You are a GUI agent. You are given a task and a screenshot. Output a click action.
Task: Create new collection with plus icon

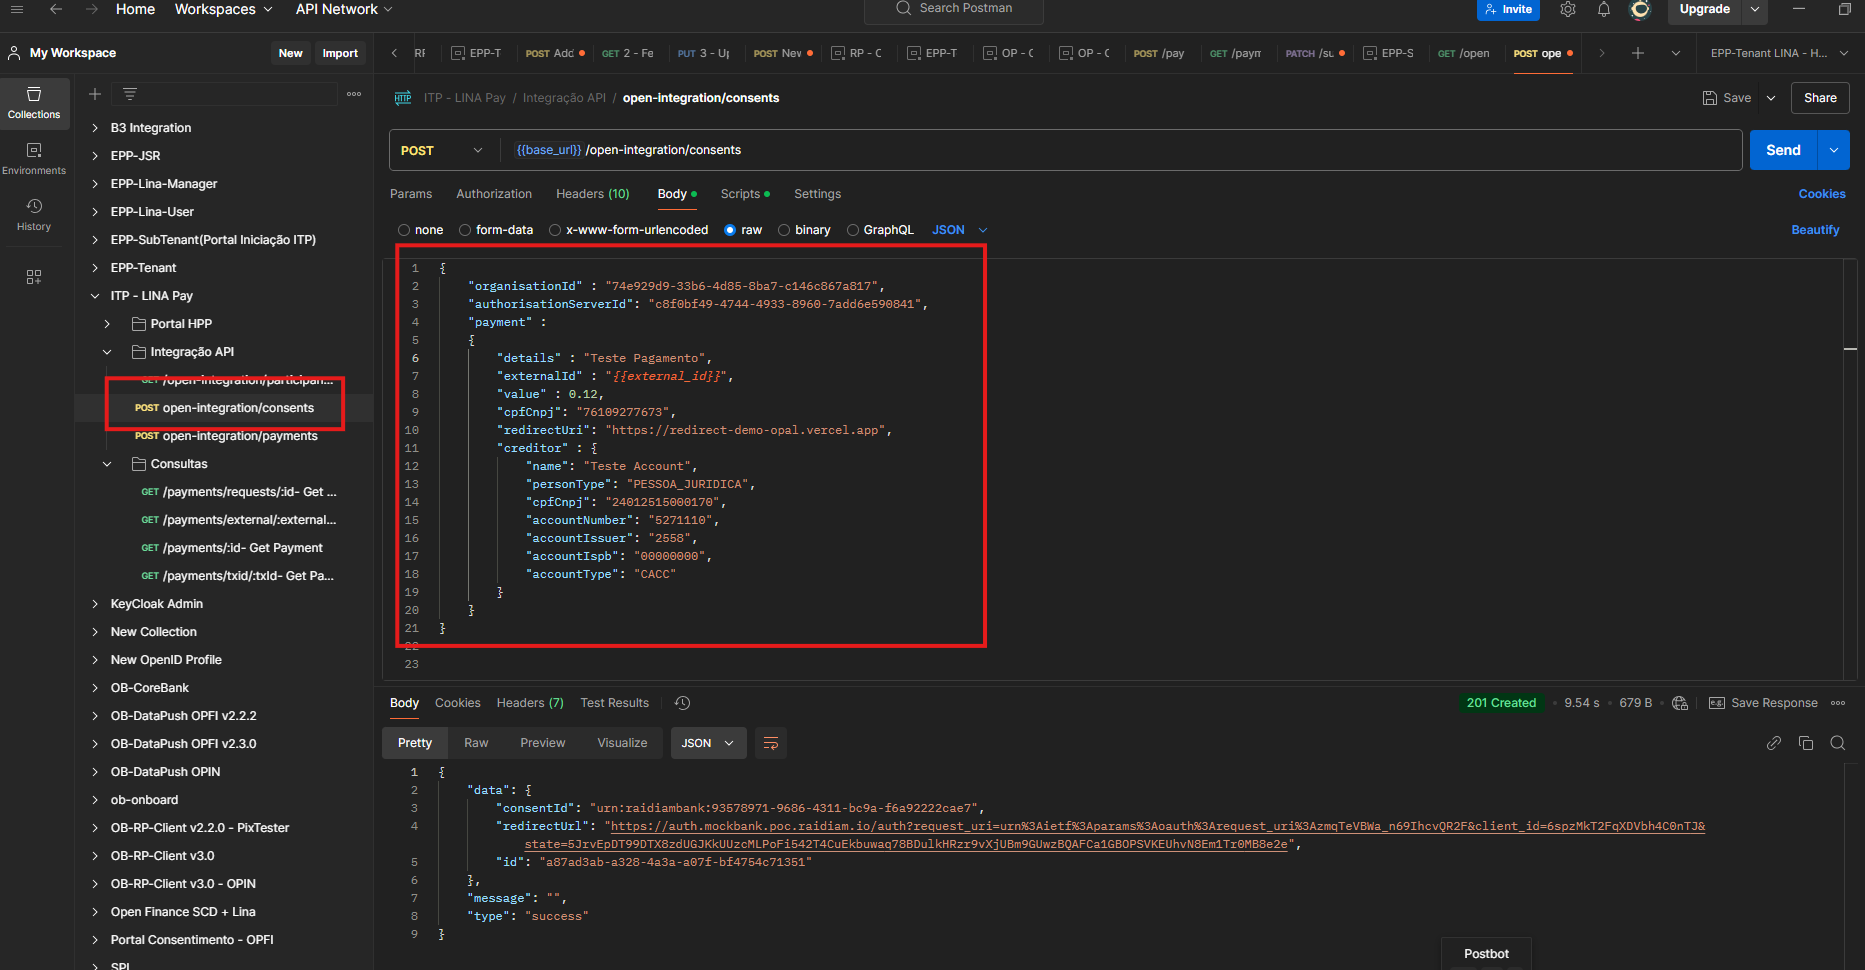pyautogui.click(x=95, y=94)
